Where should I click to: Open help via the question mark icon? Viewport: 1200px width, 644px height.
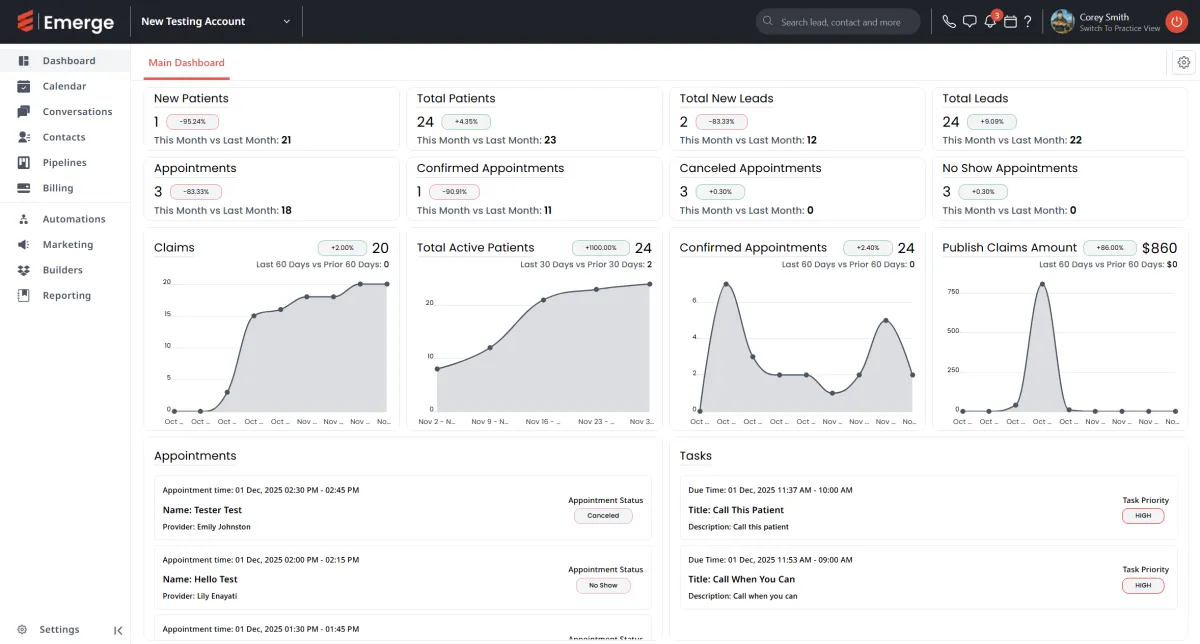tap(1027, 22)
